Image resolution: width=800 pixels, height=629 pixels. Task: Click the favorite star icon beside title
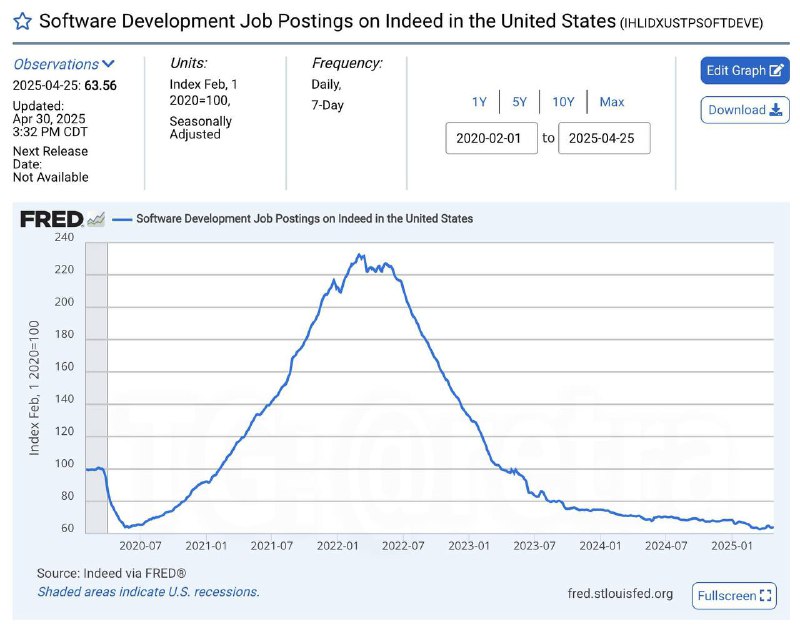tap(22, 21)
